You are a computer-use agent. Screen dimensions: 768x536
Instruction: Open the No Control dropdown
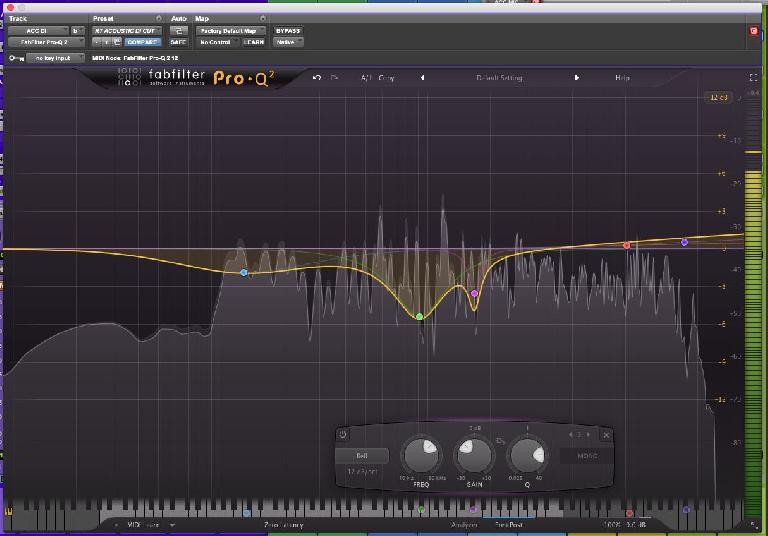[218, 42]
